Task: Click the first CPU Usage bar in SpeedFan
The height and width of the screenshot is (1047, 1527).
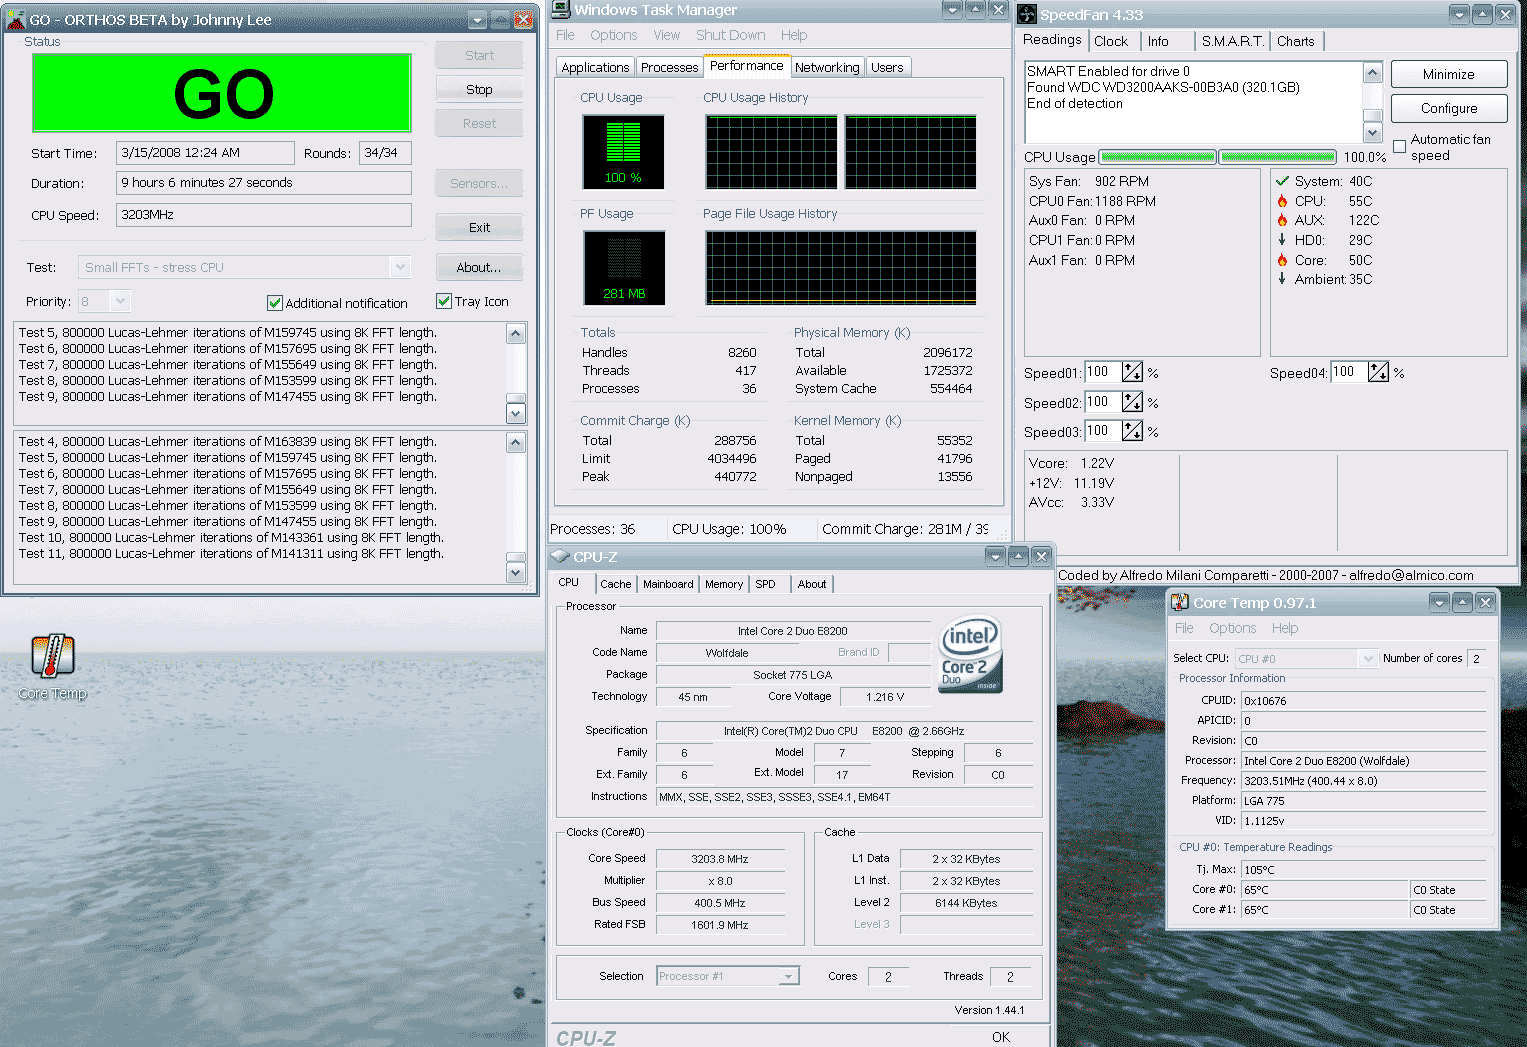Action: point(1157,157)
